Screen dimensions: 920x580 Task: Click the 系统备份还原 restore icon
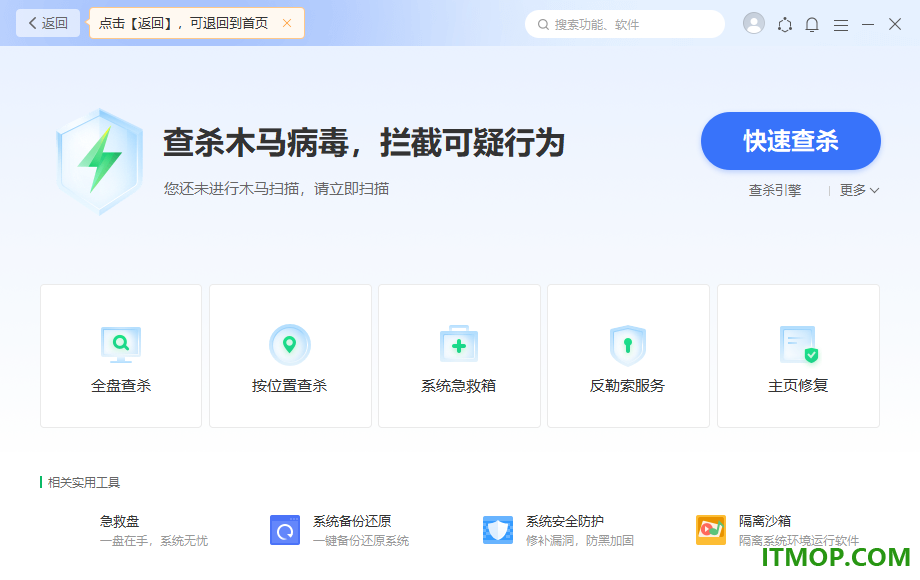click(285, 530)
